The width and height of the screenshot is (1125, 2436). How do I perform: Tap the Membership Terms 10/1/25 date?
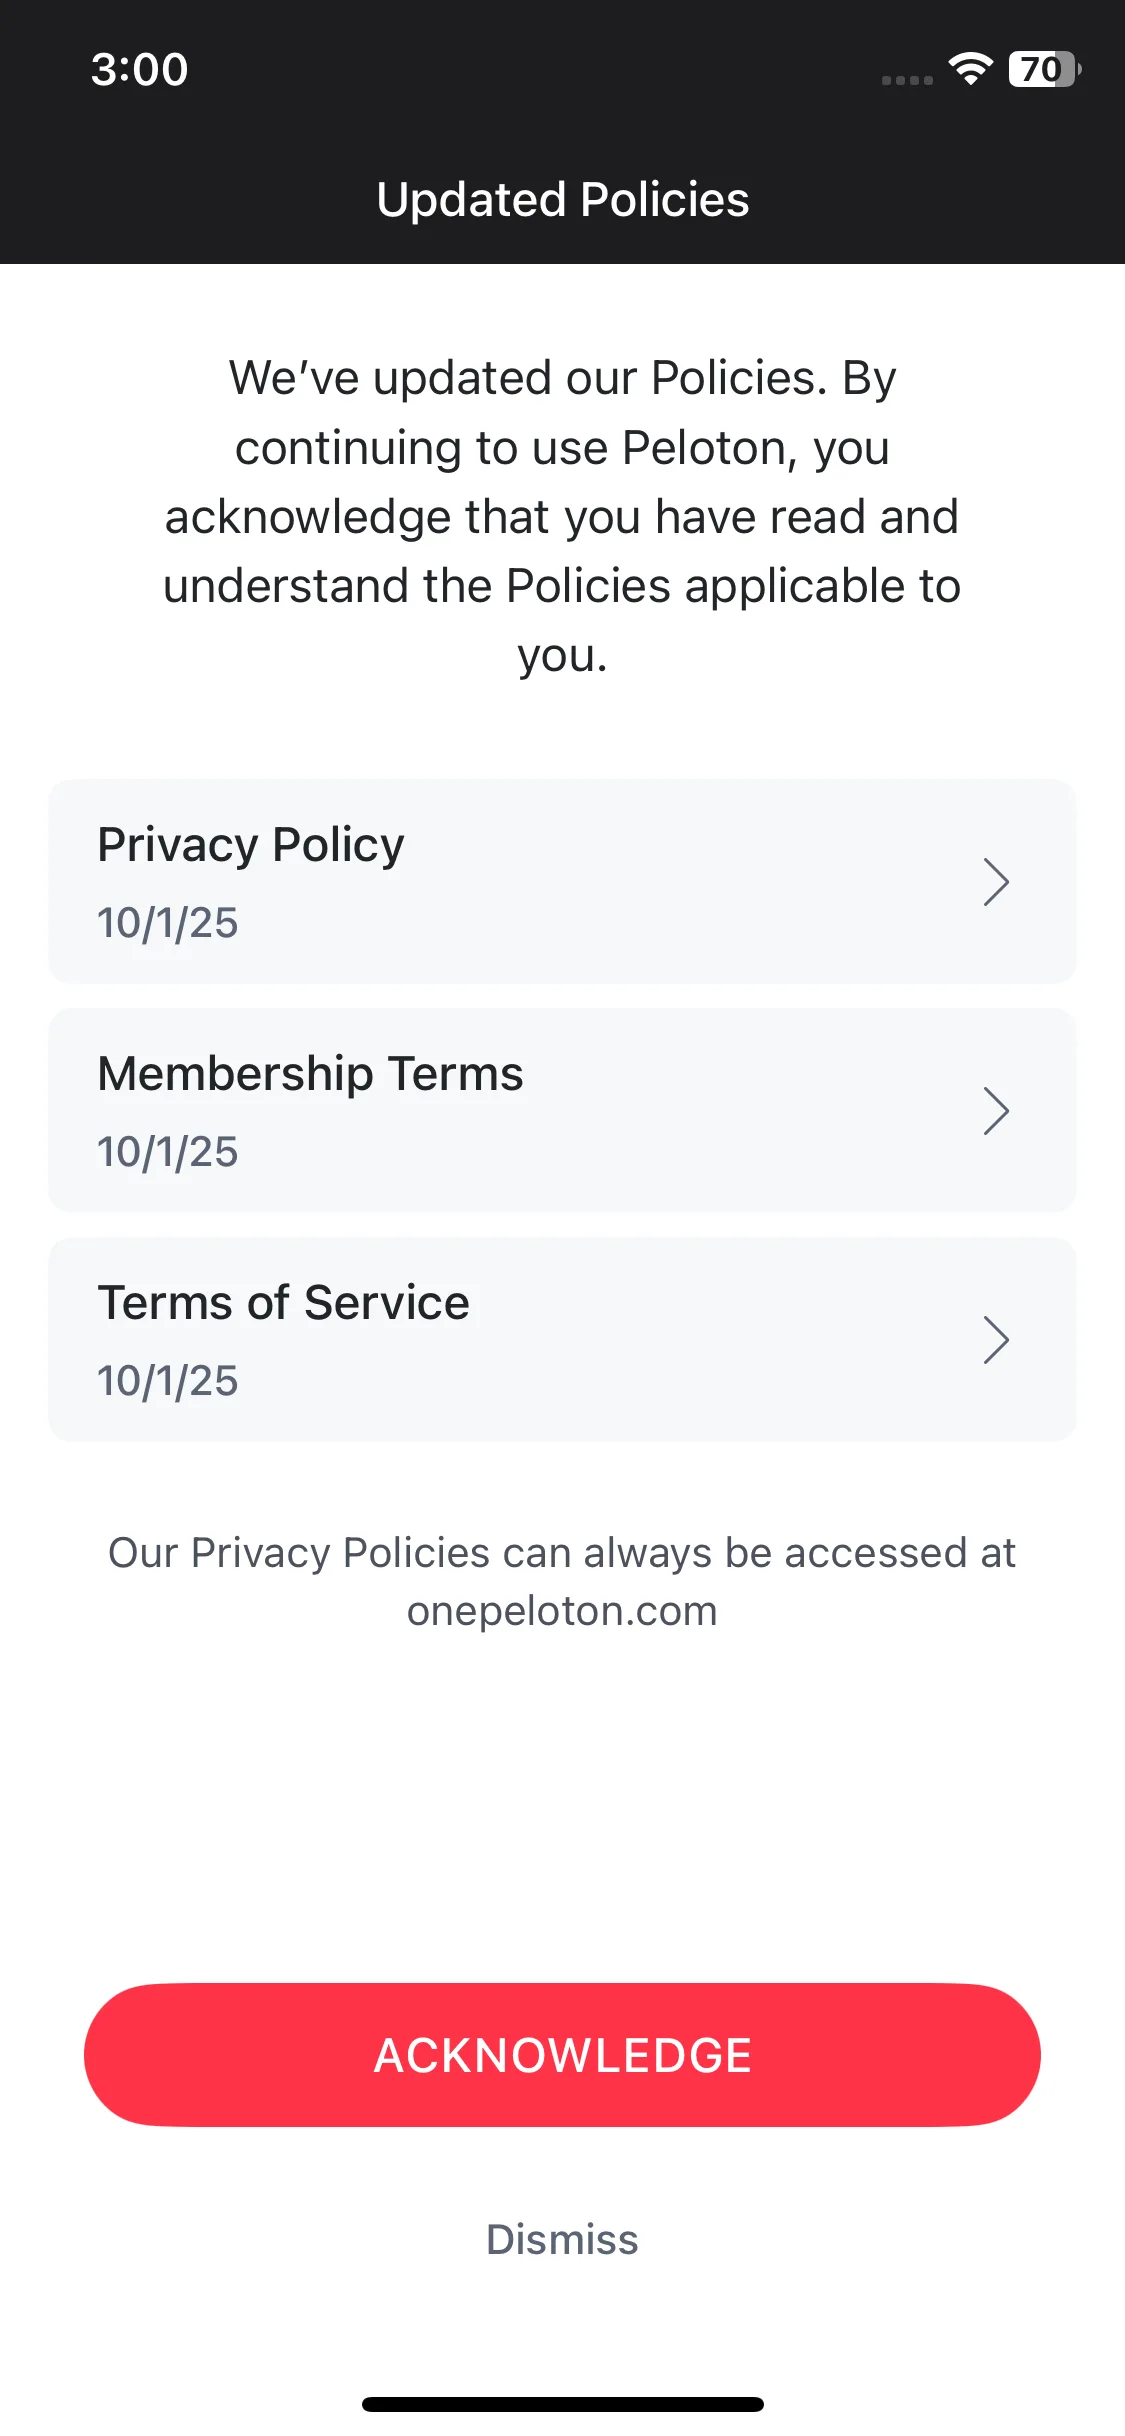coord(168,1152)
